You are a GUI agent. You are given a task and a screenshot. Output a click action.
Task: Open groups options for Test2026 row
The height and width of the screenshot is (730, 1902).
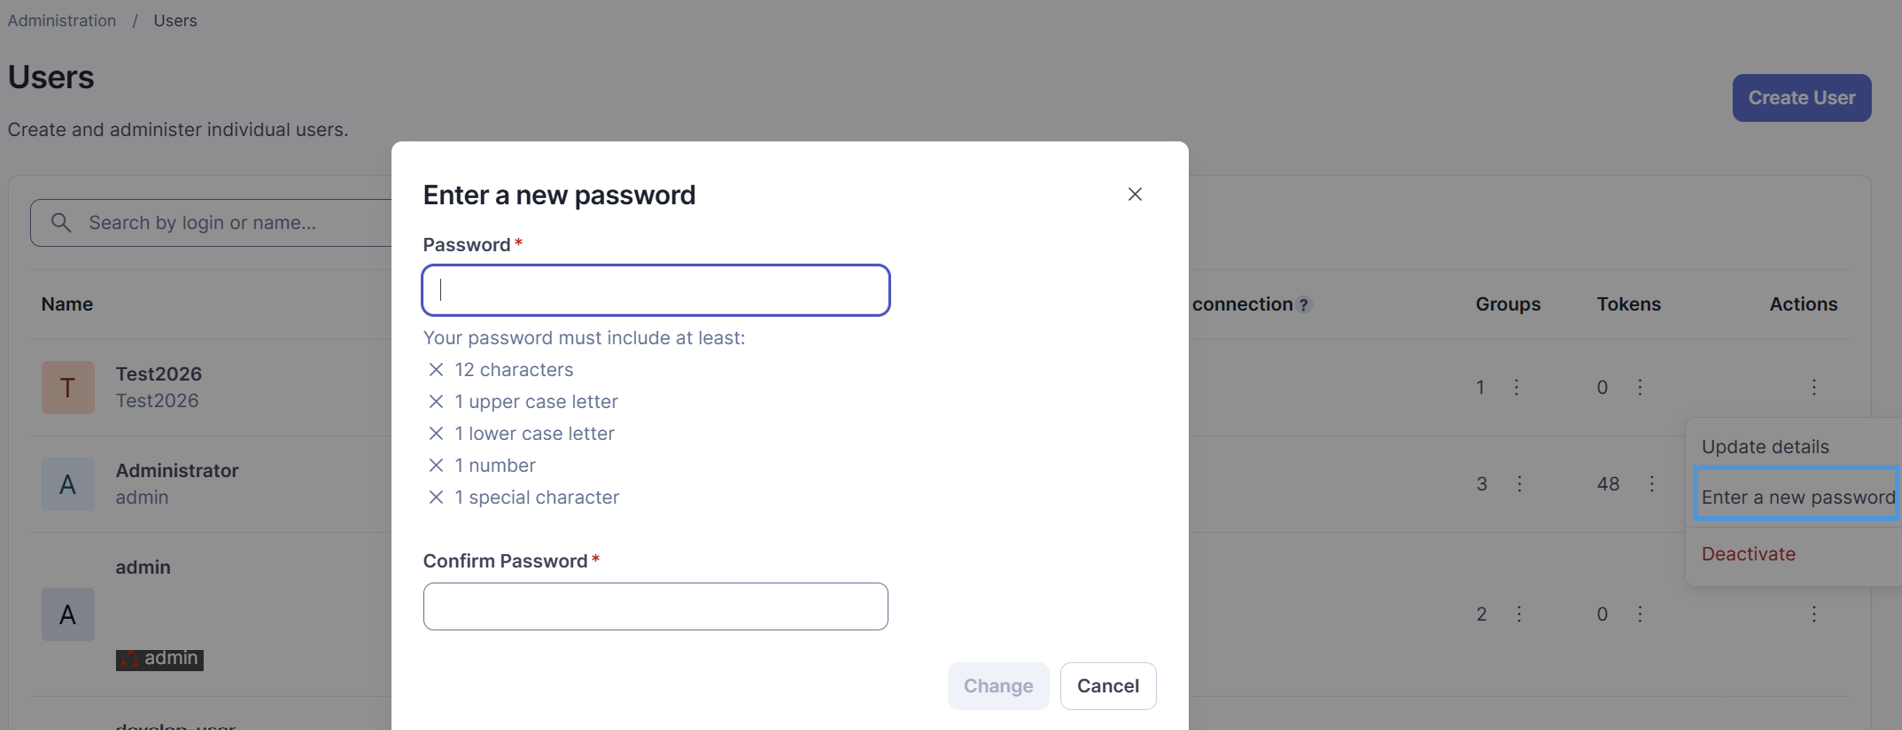1516,387
